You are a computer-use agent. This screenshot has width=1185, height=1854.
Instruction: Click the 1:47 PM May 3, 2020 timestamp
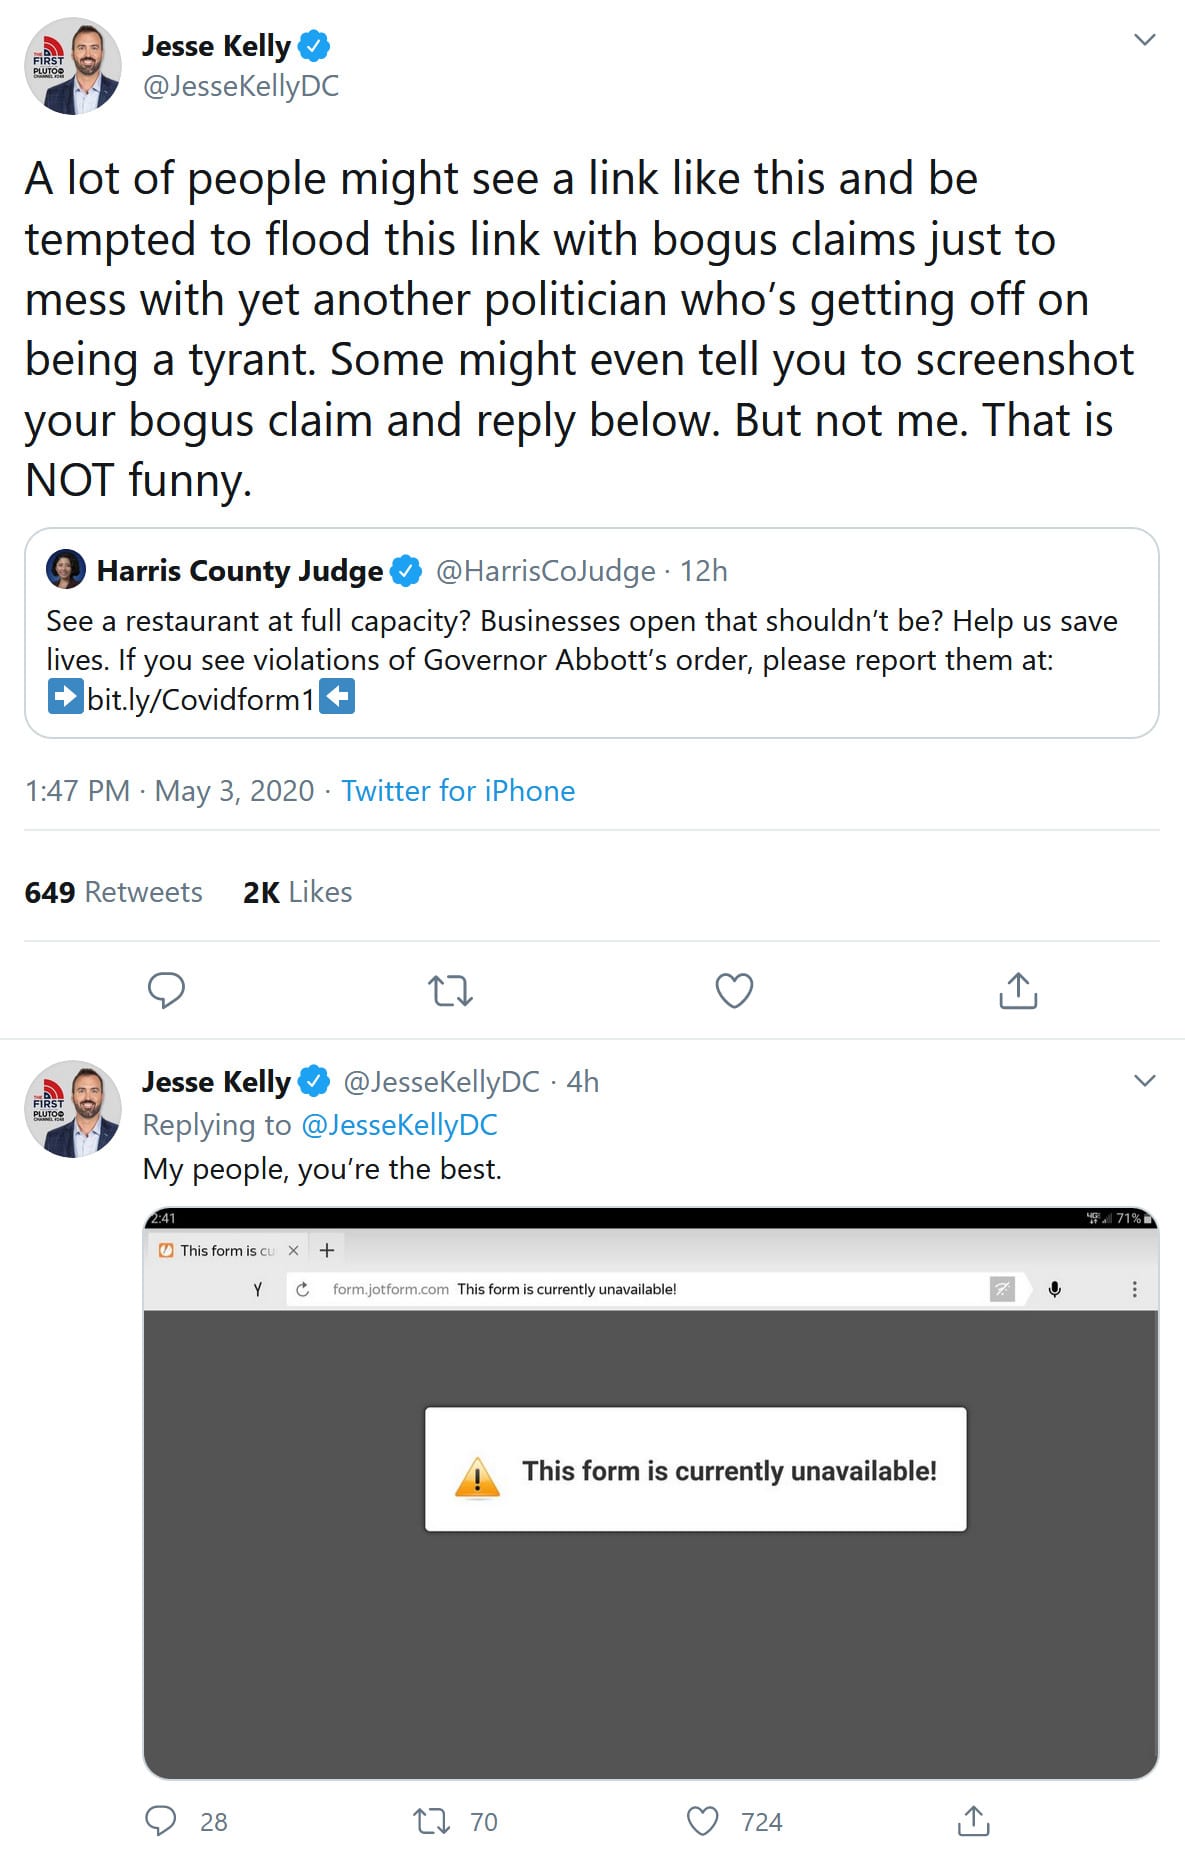[x=169, y=791]
